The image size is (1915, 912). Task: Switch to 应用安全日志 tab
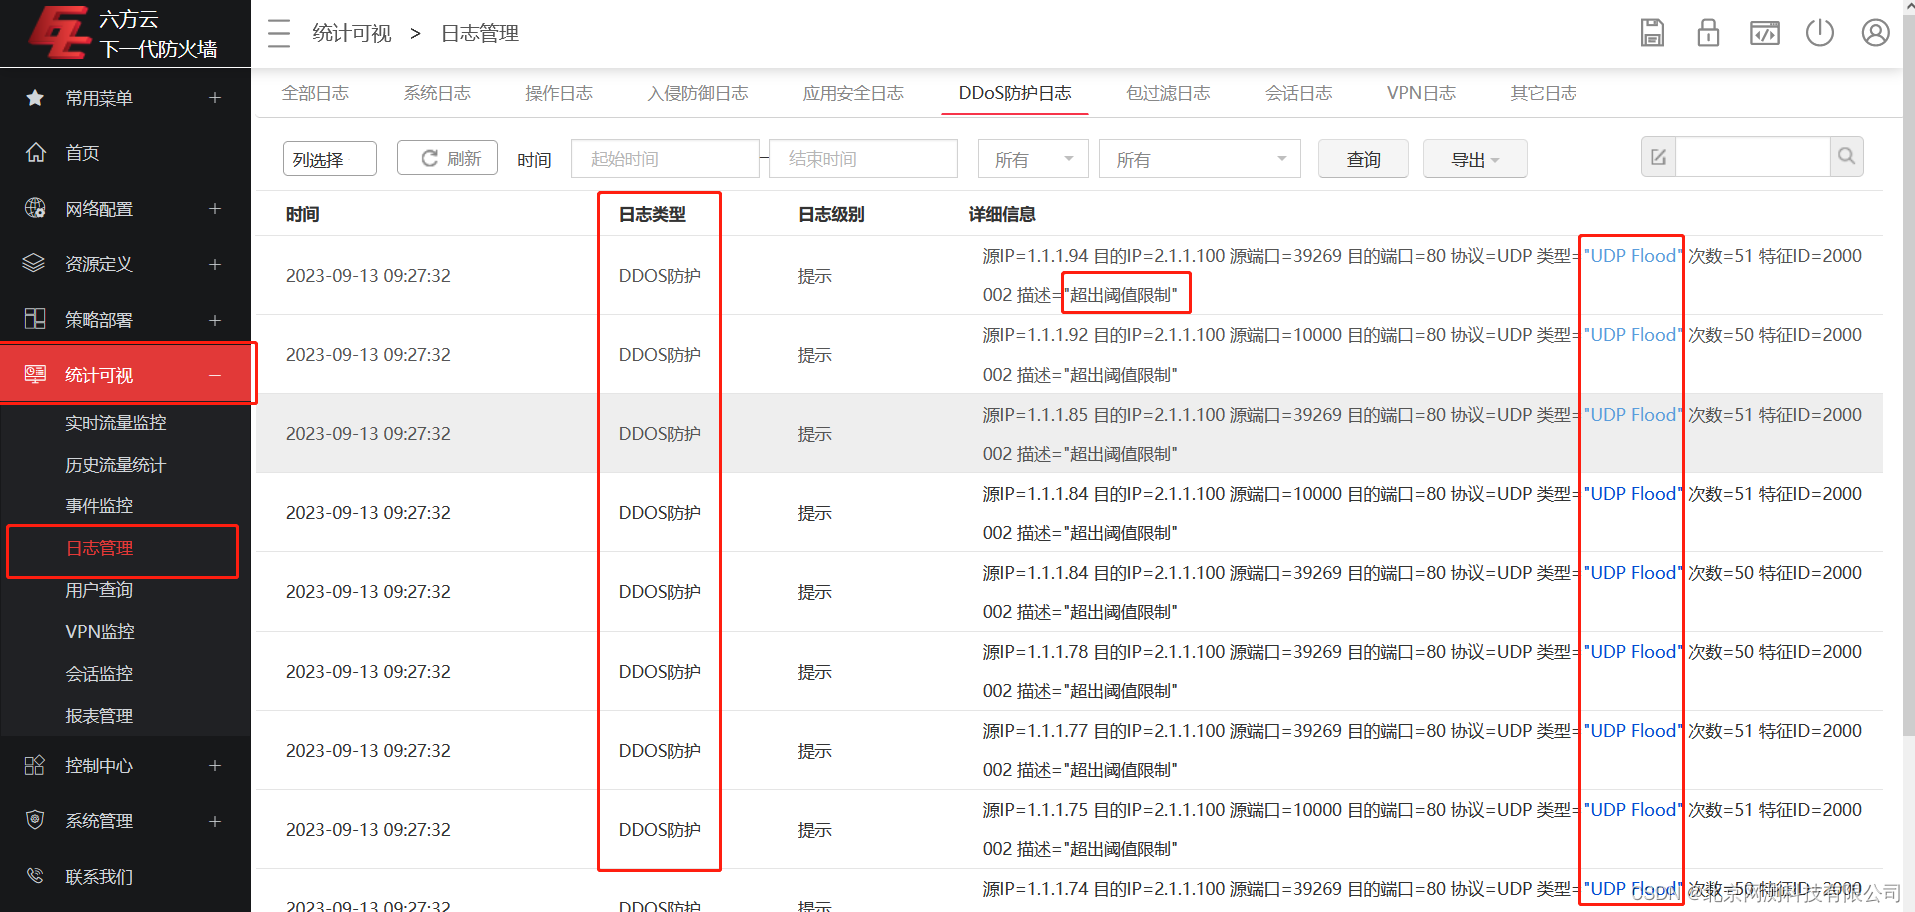[x=853, y=93]
